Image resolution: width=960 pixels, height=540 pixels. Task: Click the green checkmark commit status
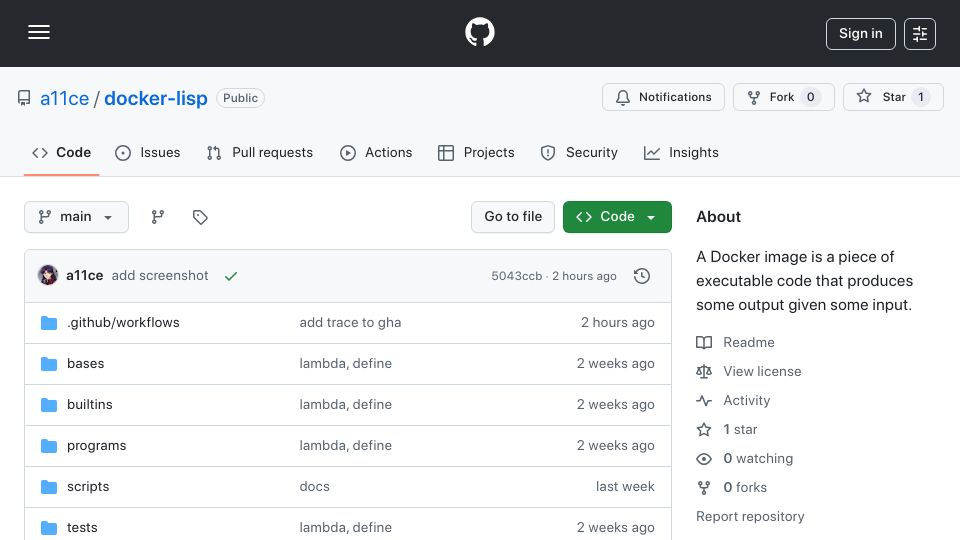(231, 276)
